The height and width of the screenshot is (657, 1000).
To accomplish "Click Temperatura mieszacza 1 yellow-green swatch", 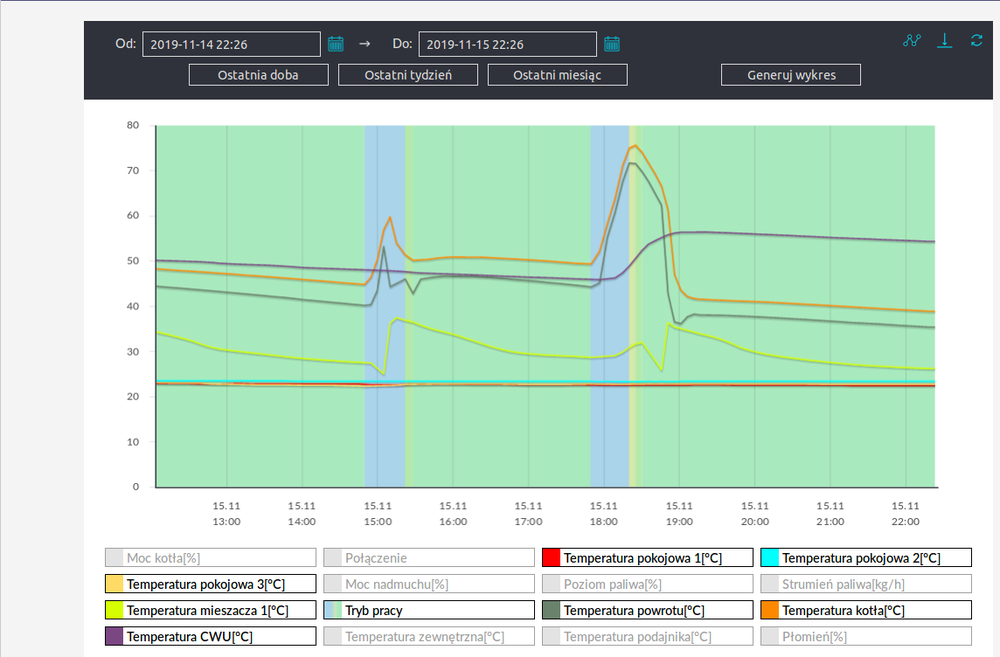I will [x=114, y=610].
